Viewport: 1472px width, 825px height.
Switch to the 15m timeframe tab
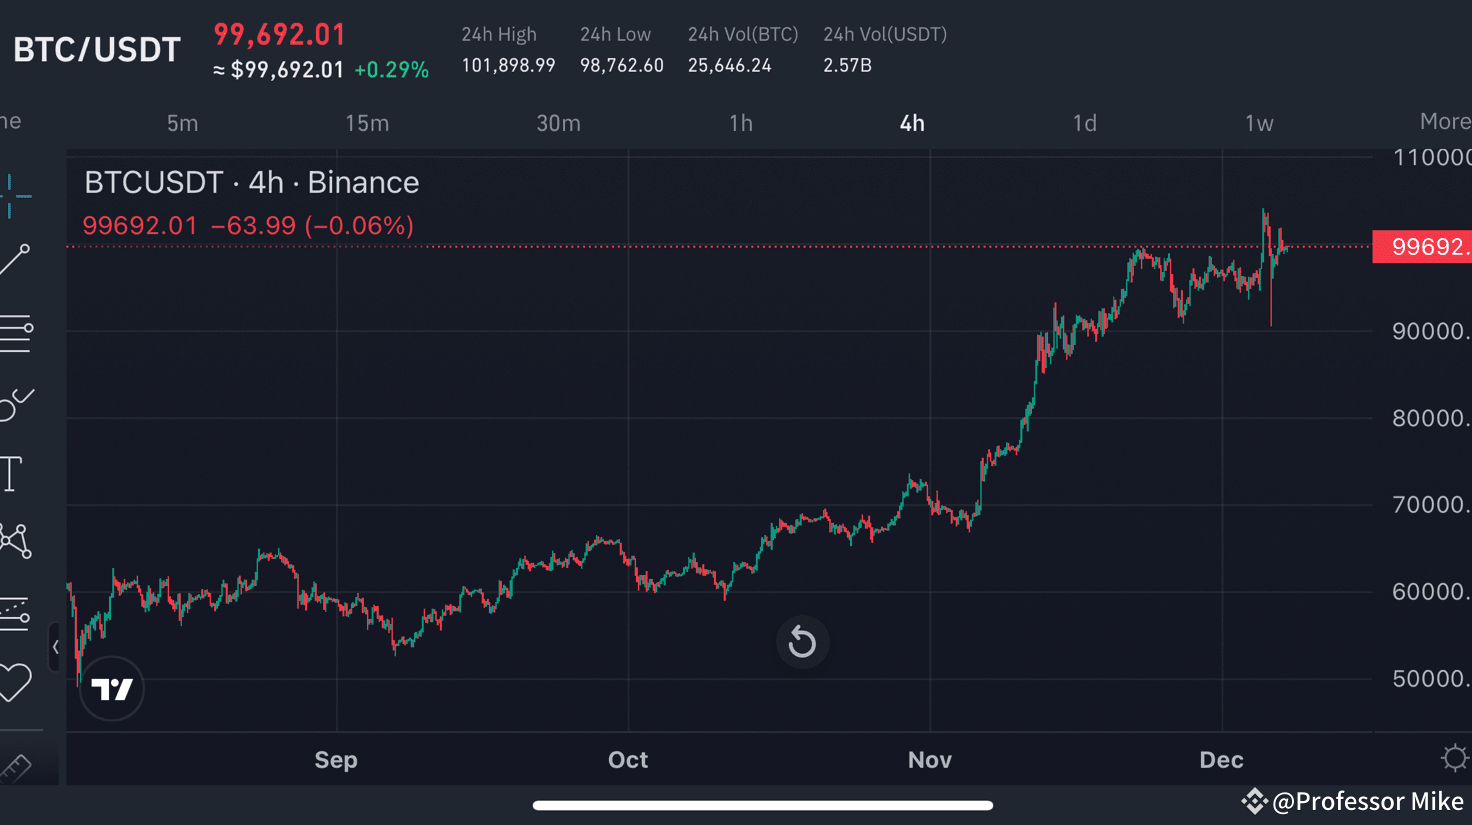(x=367, y=123)
